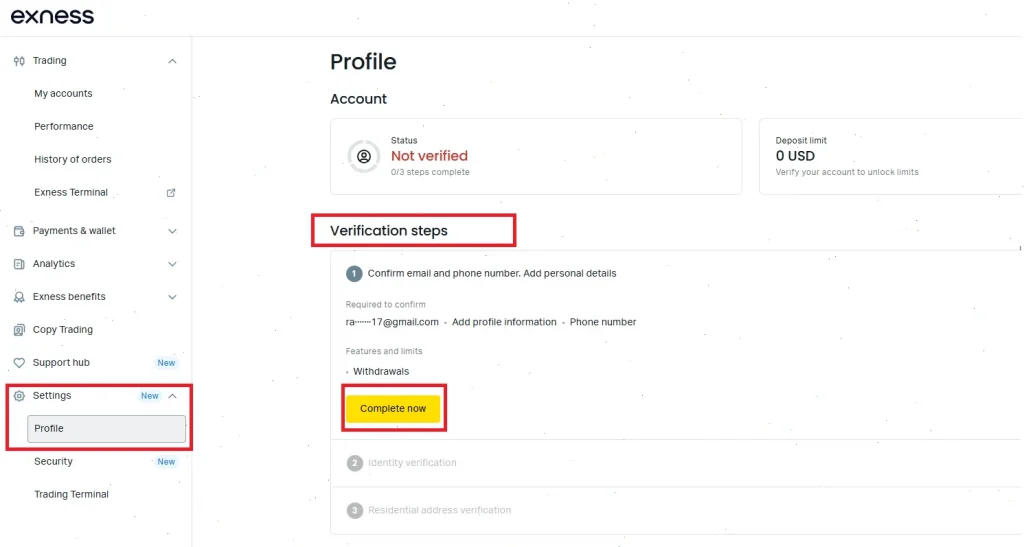The image size is (1024, 547).
Task: Click the Trading candlestick icon
Action: 19,61
